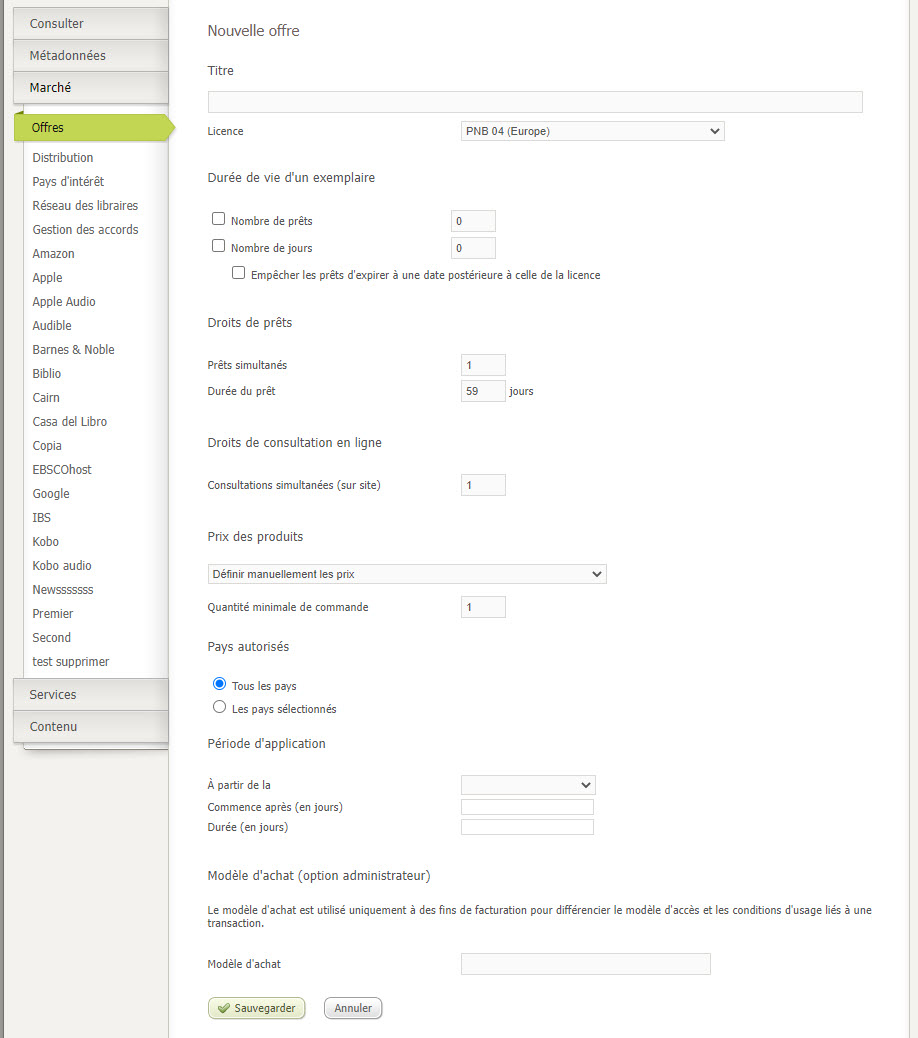The height and width of the screenshot is (1038, 918).
Task: Tick the Nombre de jours checkbox
Action: (219, 246)
